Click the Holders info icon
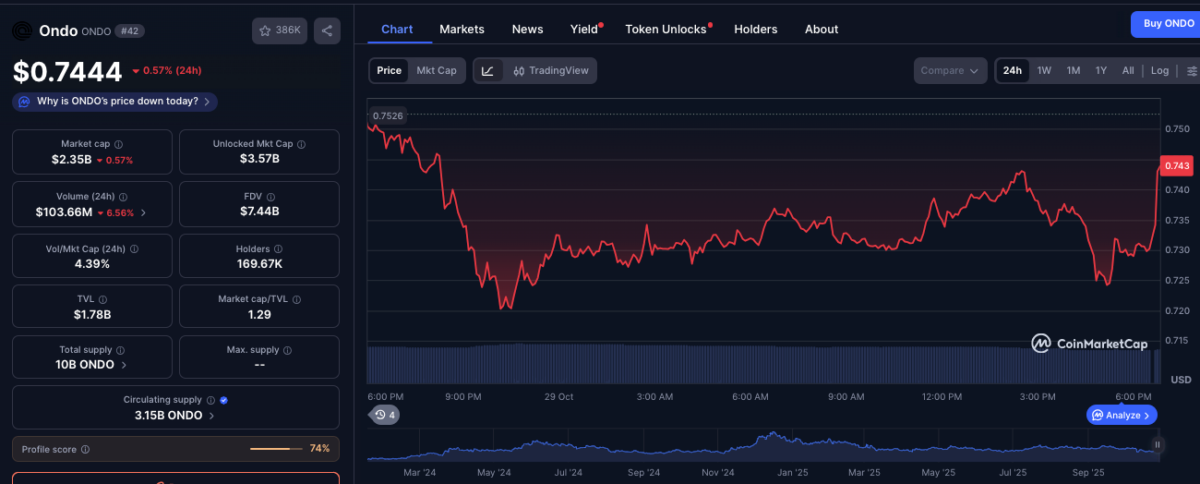 point(277,249)
